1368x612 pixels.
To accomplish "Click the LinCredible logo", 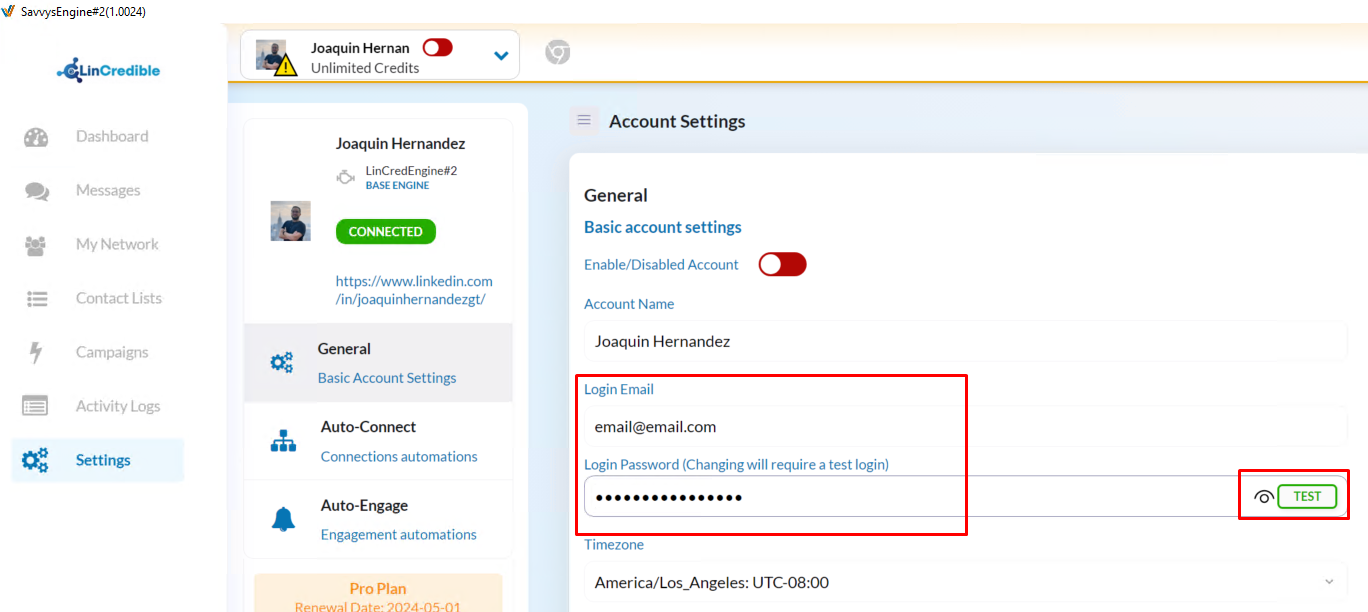I will 108,71.
